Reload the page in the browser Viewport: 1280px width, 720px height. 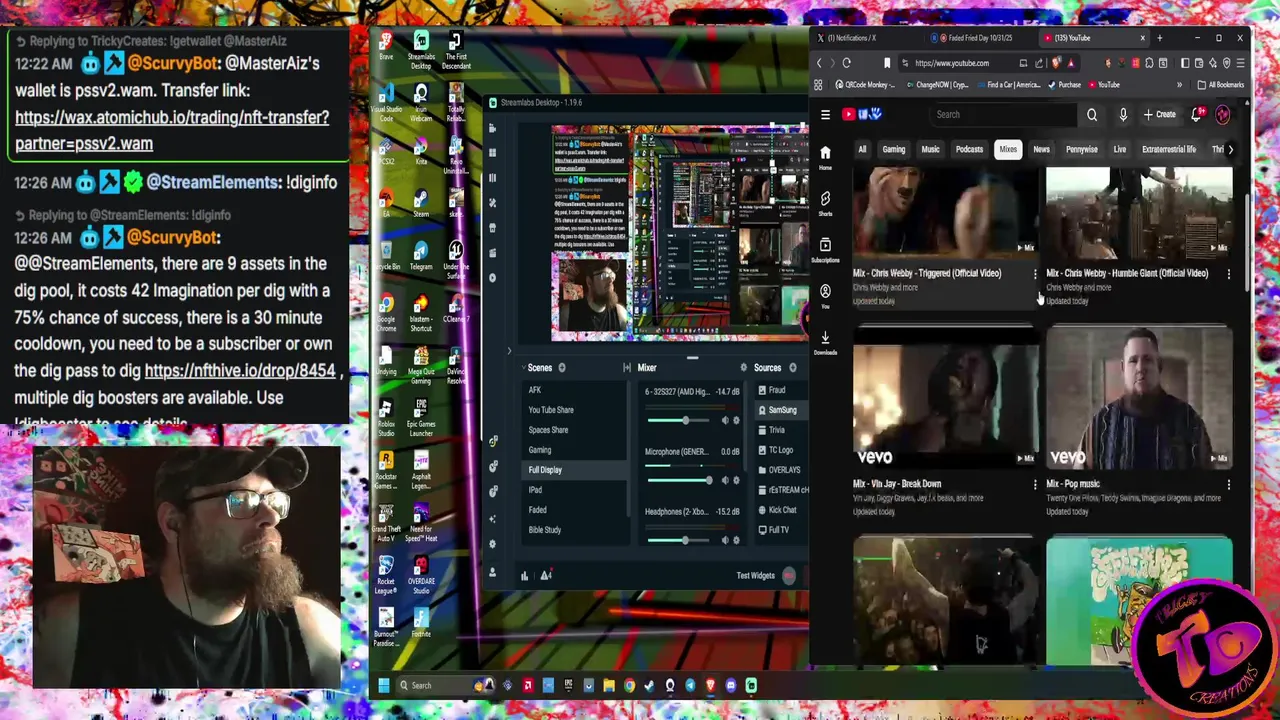846,63
